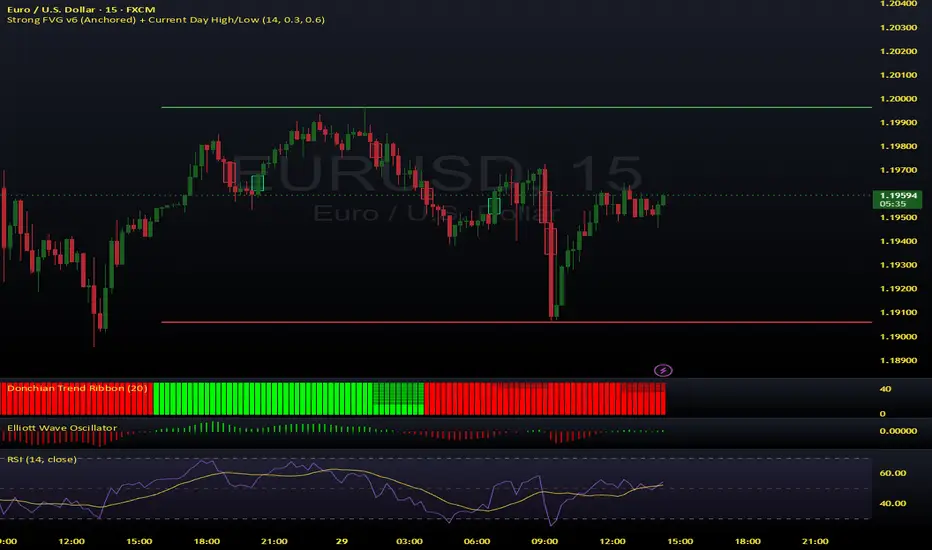Select the green current day high line

click(516, 108)
